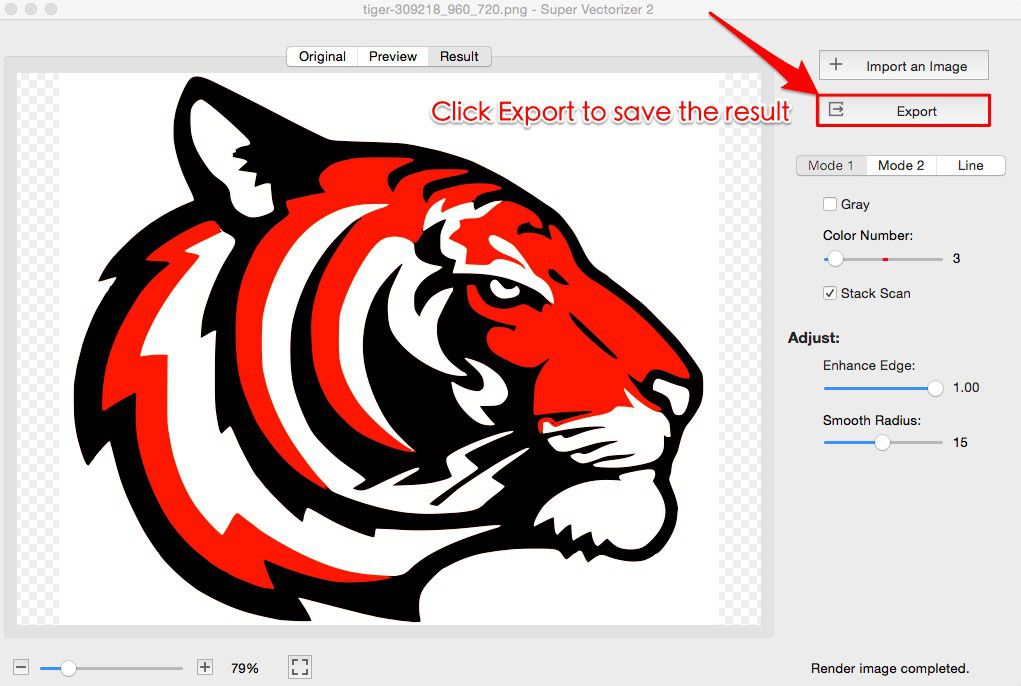The image size is (1021, 686).
Task: Switch to the Preview tab
Action: tap(392, 56)
